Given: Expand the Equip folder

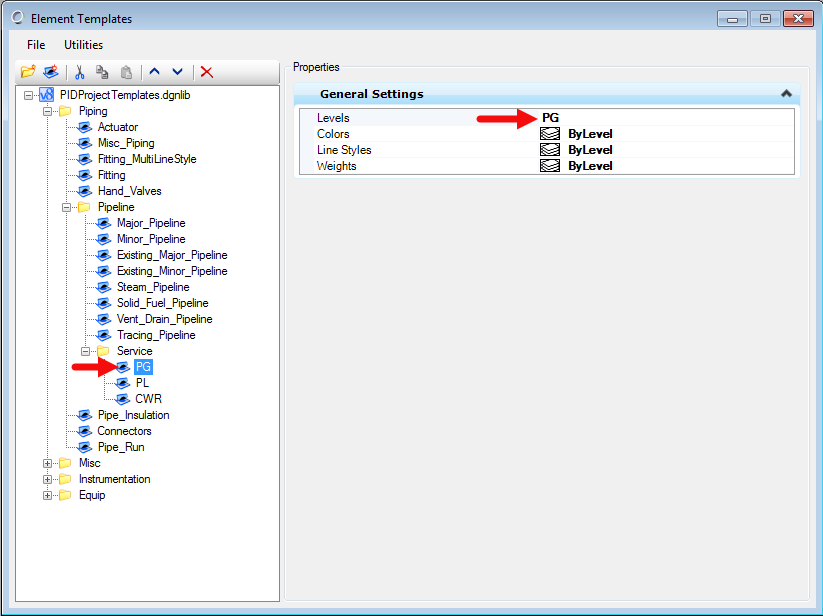Looking at the screenshot, I should pyautogui.click(x=47, y=495).
